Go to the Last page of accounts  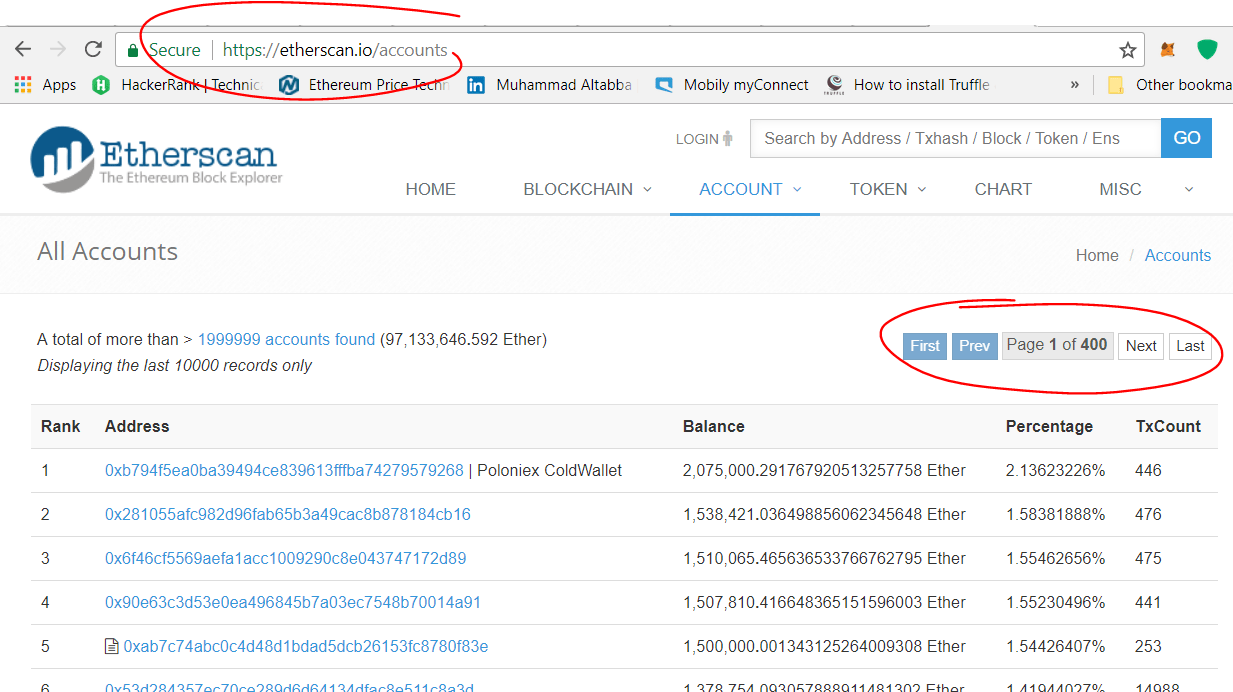pos(1190,345)
